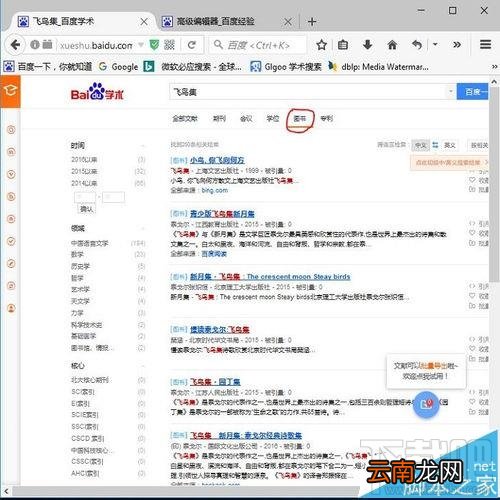Viewport: 500px width, 500px height.
Task: Click the up arrow of vertical scrollbar
Action: coord(494,82)
